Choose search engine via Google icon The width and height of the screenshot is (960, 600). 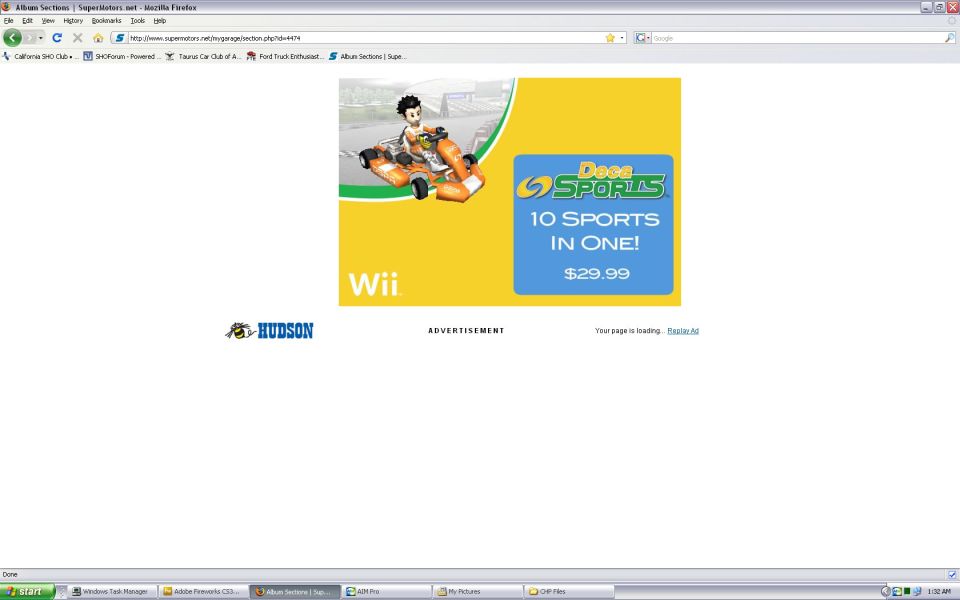[x=642, y=38]
